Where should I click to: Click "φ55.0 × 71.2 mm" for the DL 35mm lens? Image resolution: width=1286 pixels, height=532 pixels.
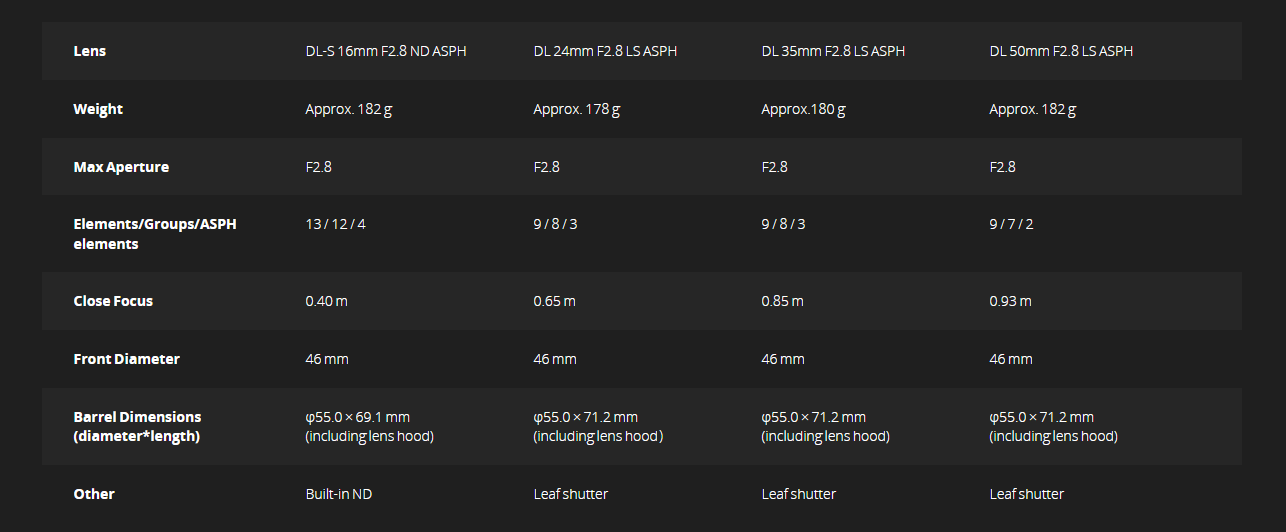click(x=813, y=417)
